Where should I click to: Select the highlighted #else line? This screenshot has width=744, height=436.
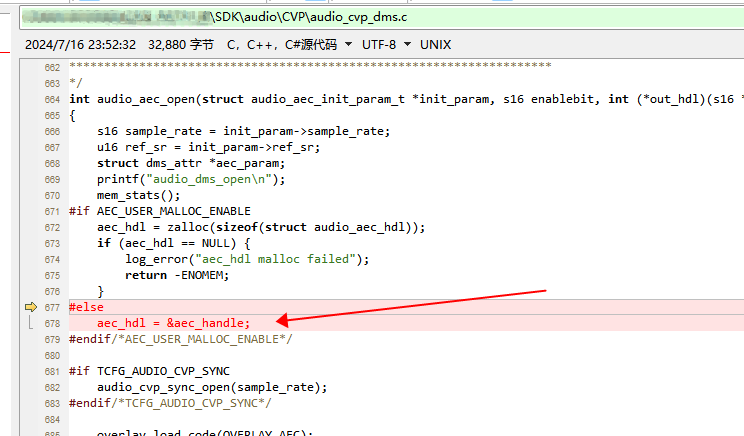(406, 307)
